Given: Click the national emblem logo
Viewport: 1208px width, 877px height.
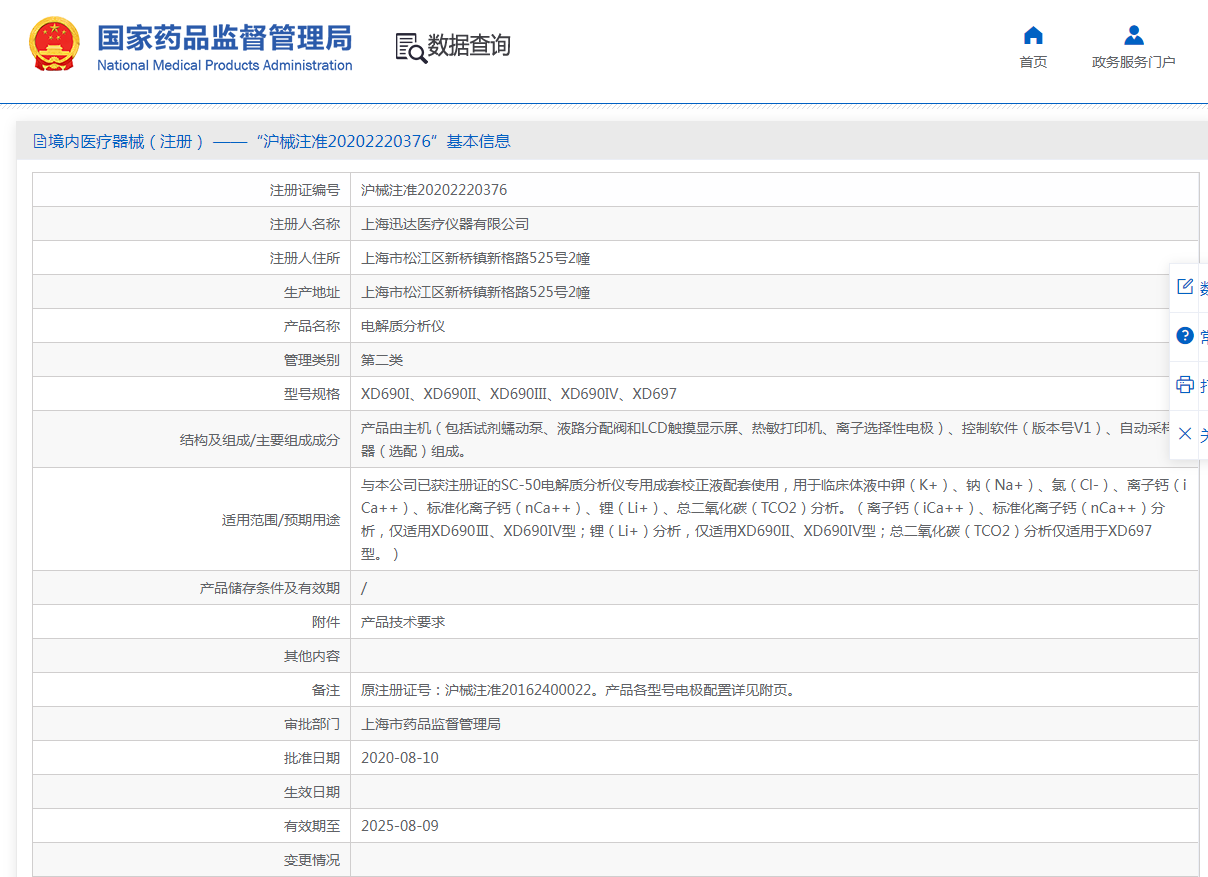Looking at the screenshot, I should click(x=55, y=45).
